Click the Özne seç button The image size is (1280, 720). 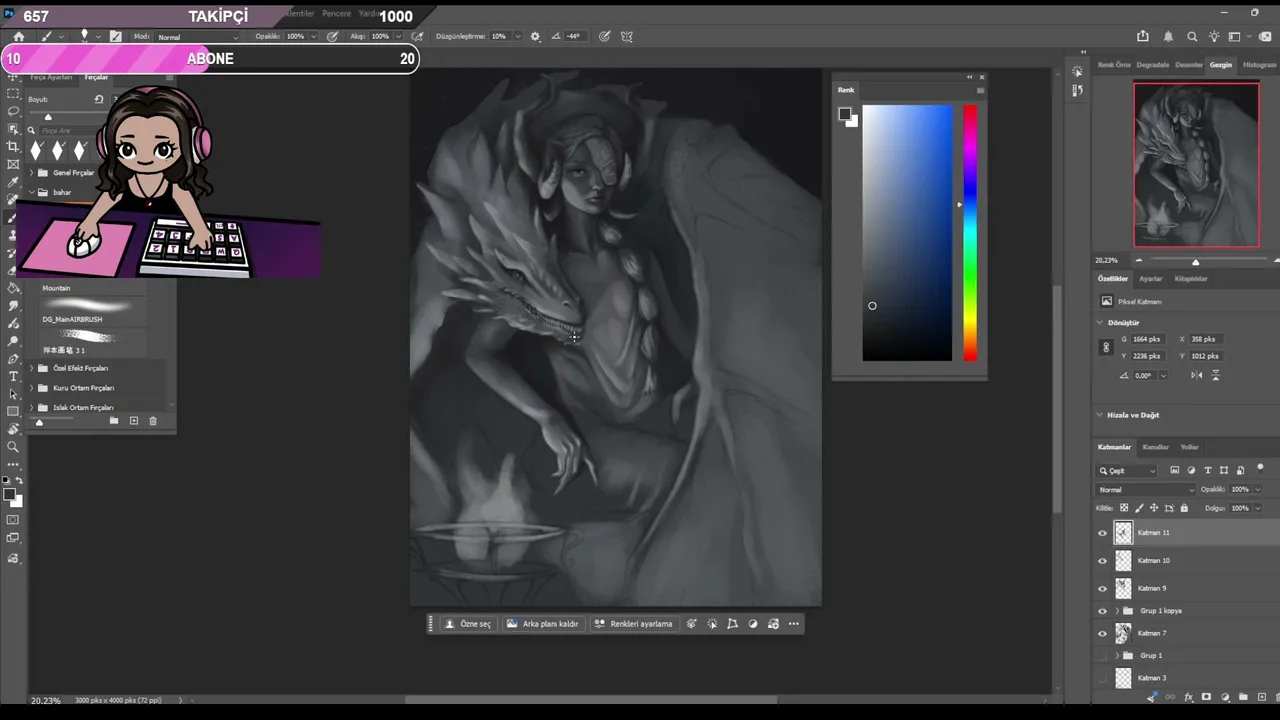point(468,624)
